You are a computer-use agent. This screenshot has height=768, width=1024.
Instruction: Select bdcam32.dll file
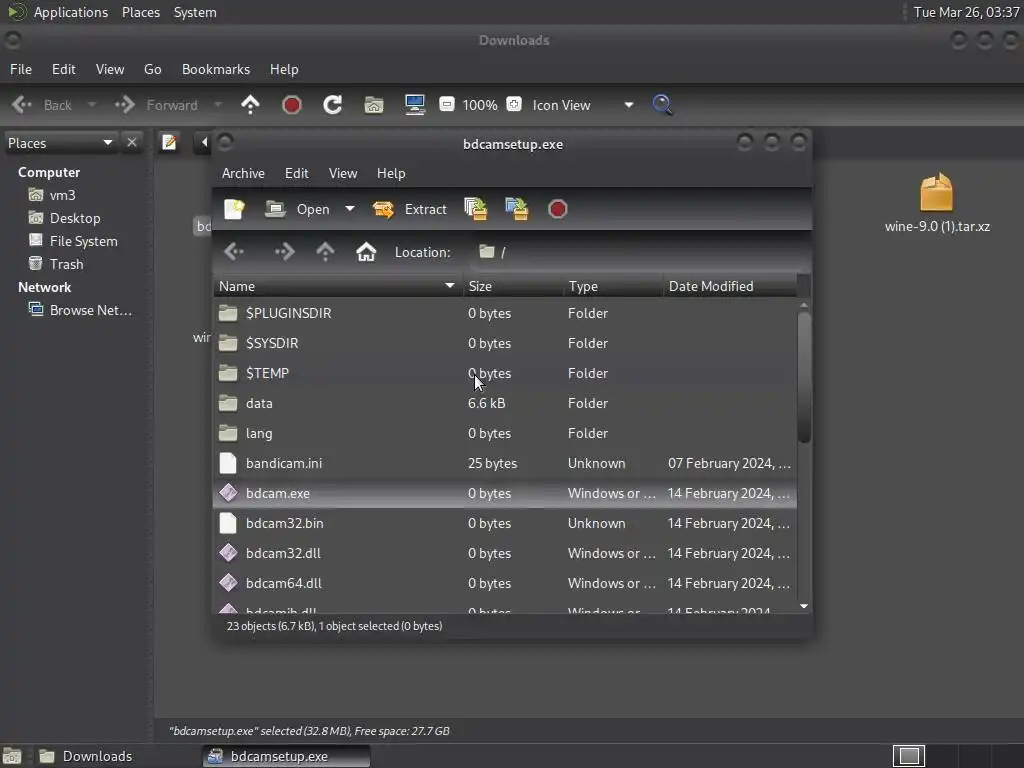click(505, 554)
